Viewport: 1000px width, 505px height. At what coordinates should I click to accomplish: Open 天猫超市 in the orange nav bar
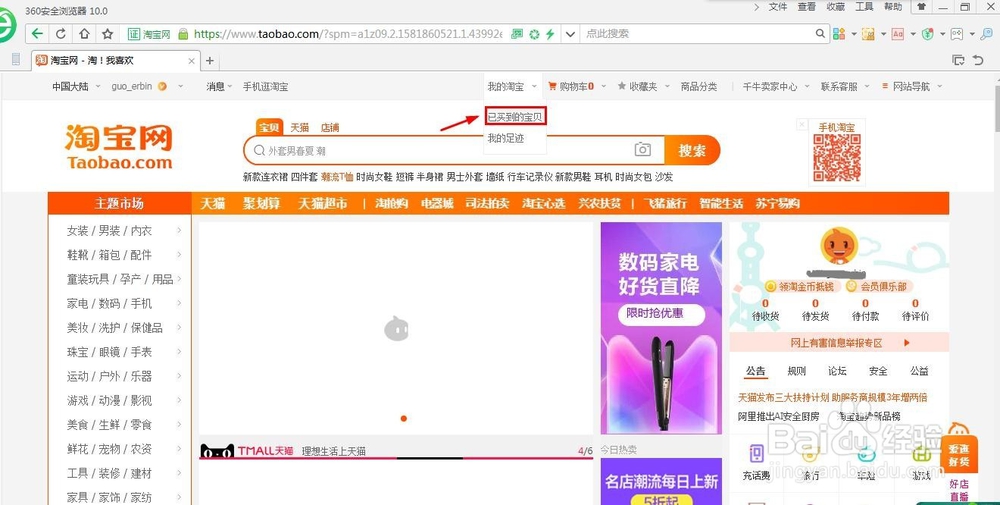click(x=323, y=203)
